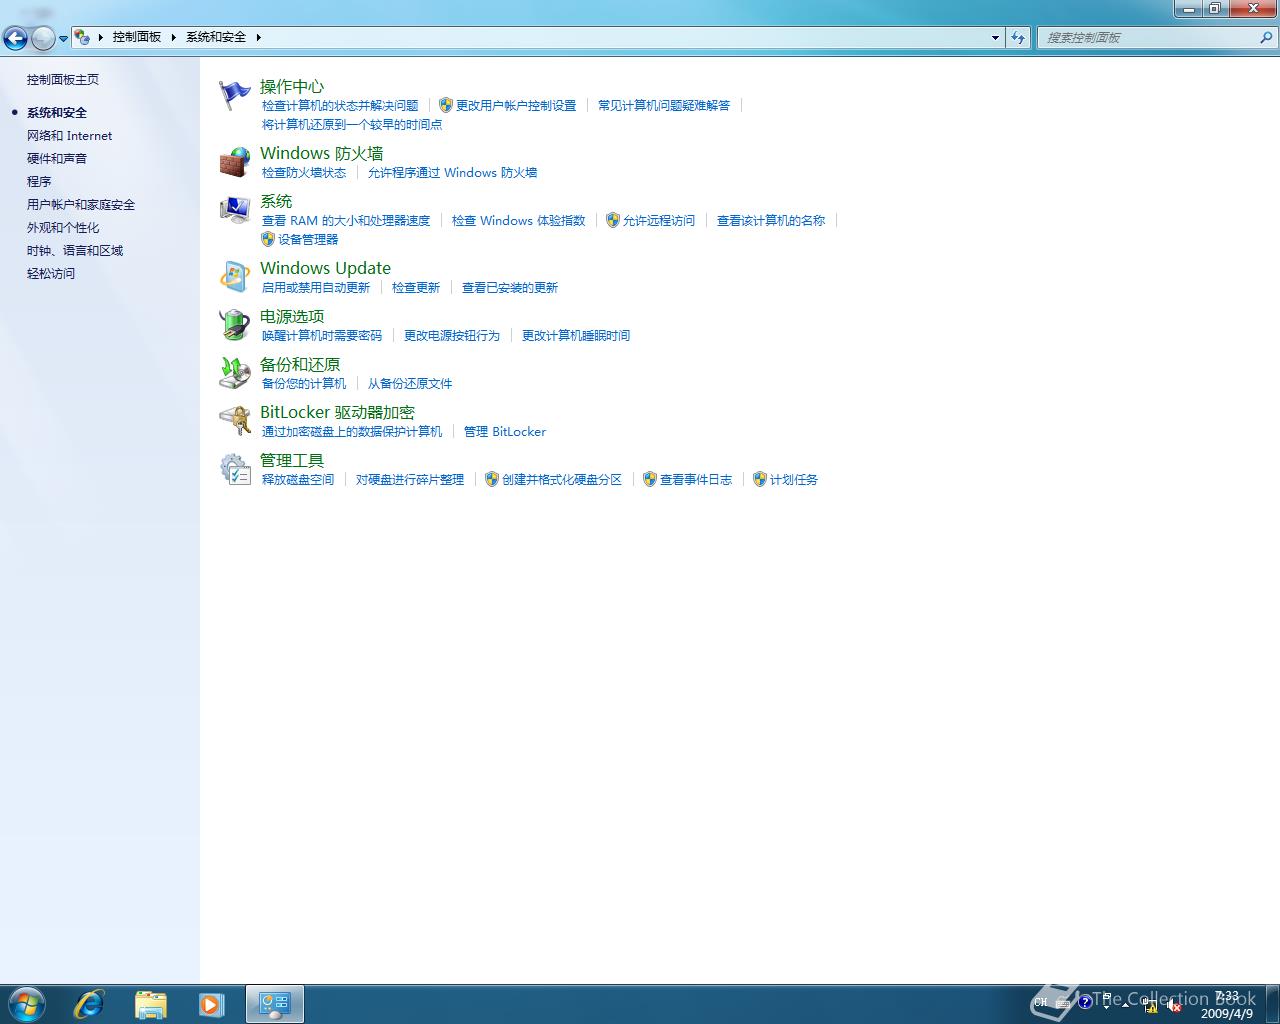Image resolution: width=1280 pixels, height=1024 pixels.
Task: Select 程序 in the sidebar
Action: coord(39,181)
